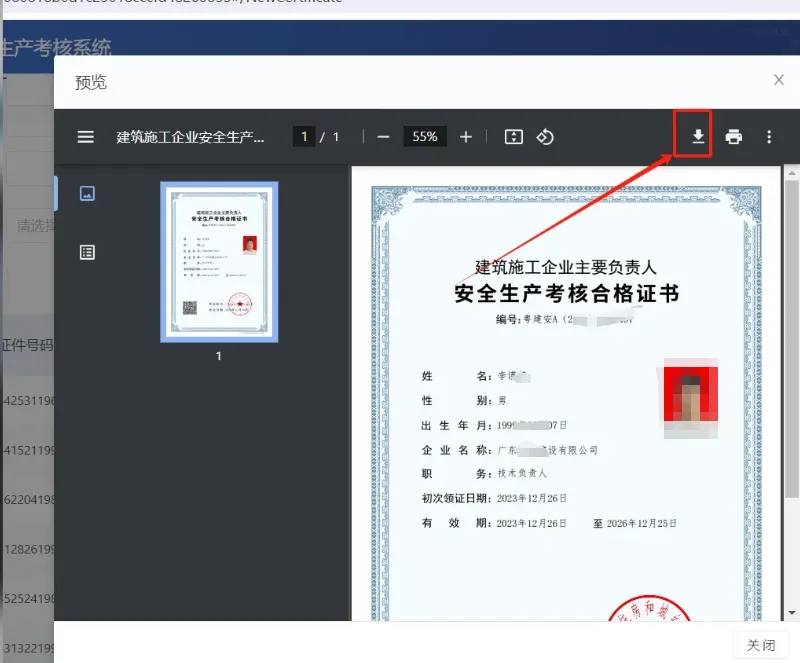Viewport: 800px width, 663px height.
Task: Zoom out with the minus icon
Action: [383, 137]
